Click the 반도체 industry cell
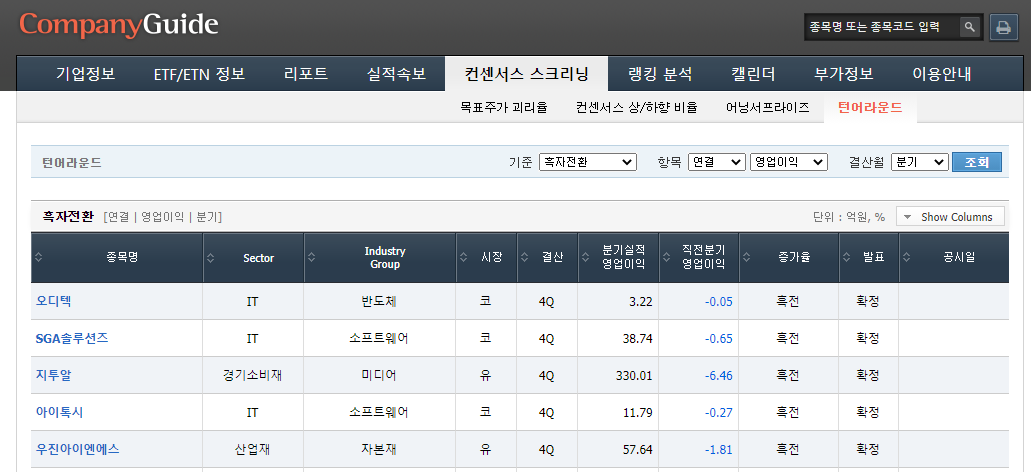 point(379,302)
